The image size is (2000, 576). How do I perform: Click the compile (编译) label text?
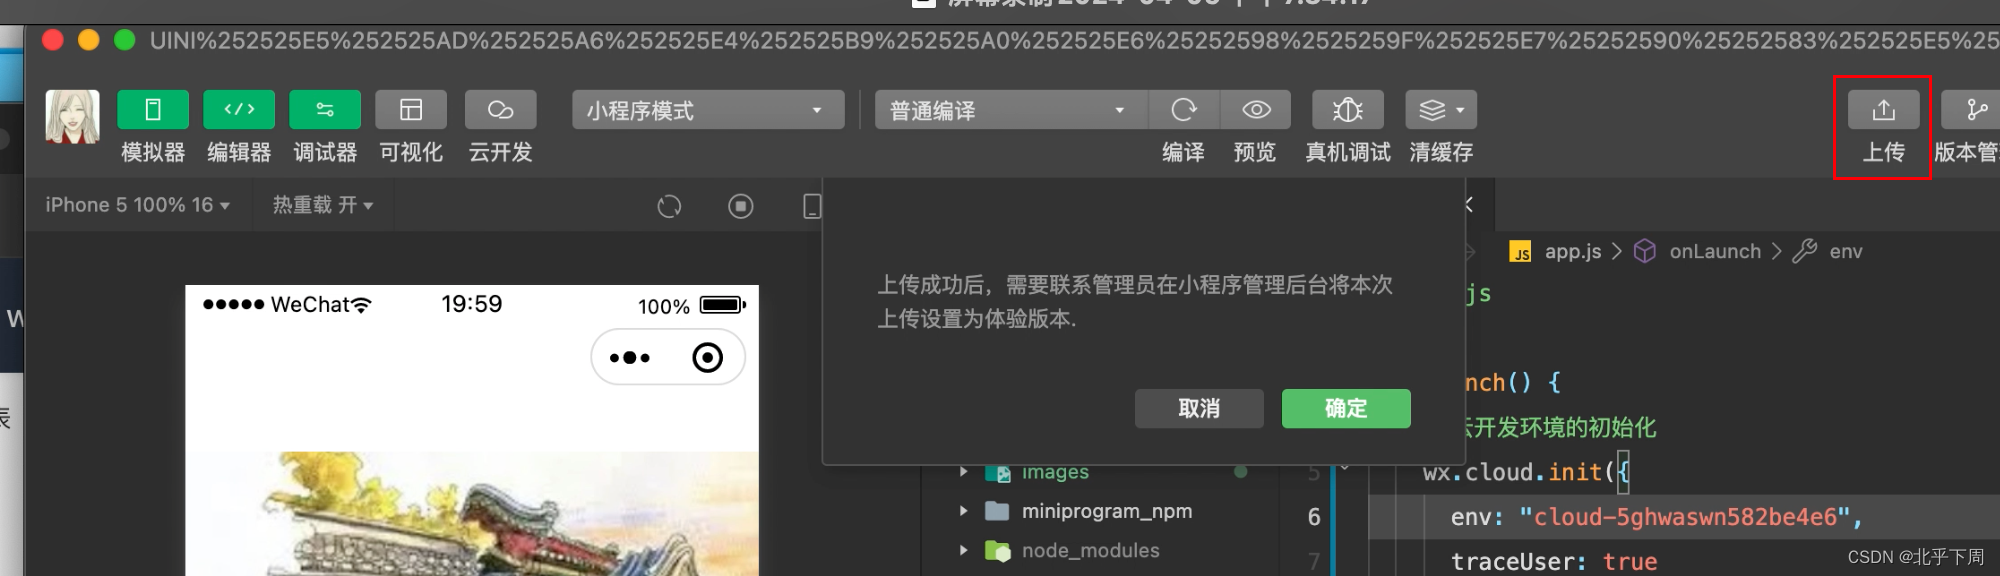click(x=1184, y=152)
